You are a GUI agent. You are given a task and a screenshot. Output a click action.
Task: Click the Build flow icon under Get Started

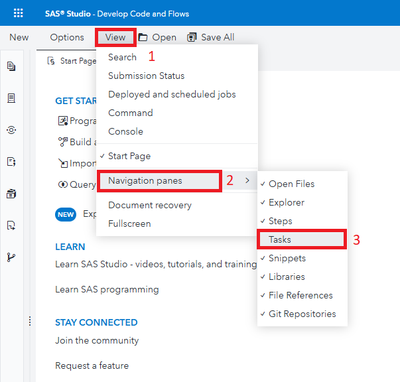coord(63,142)
